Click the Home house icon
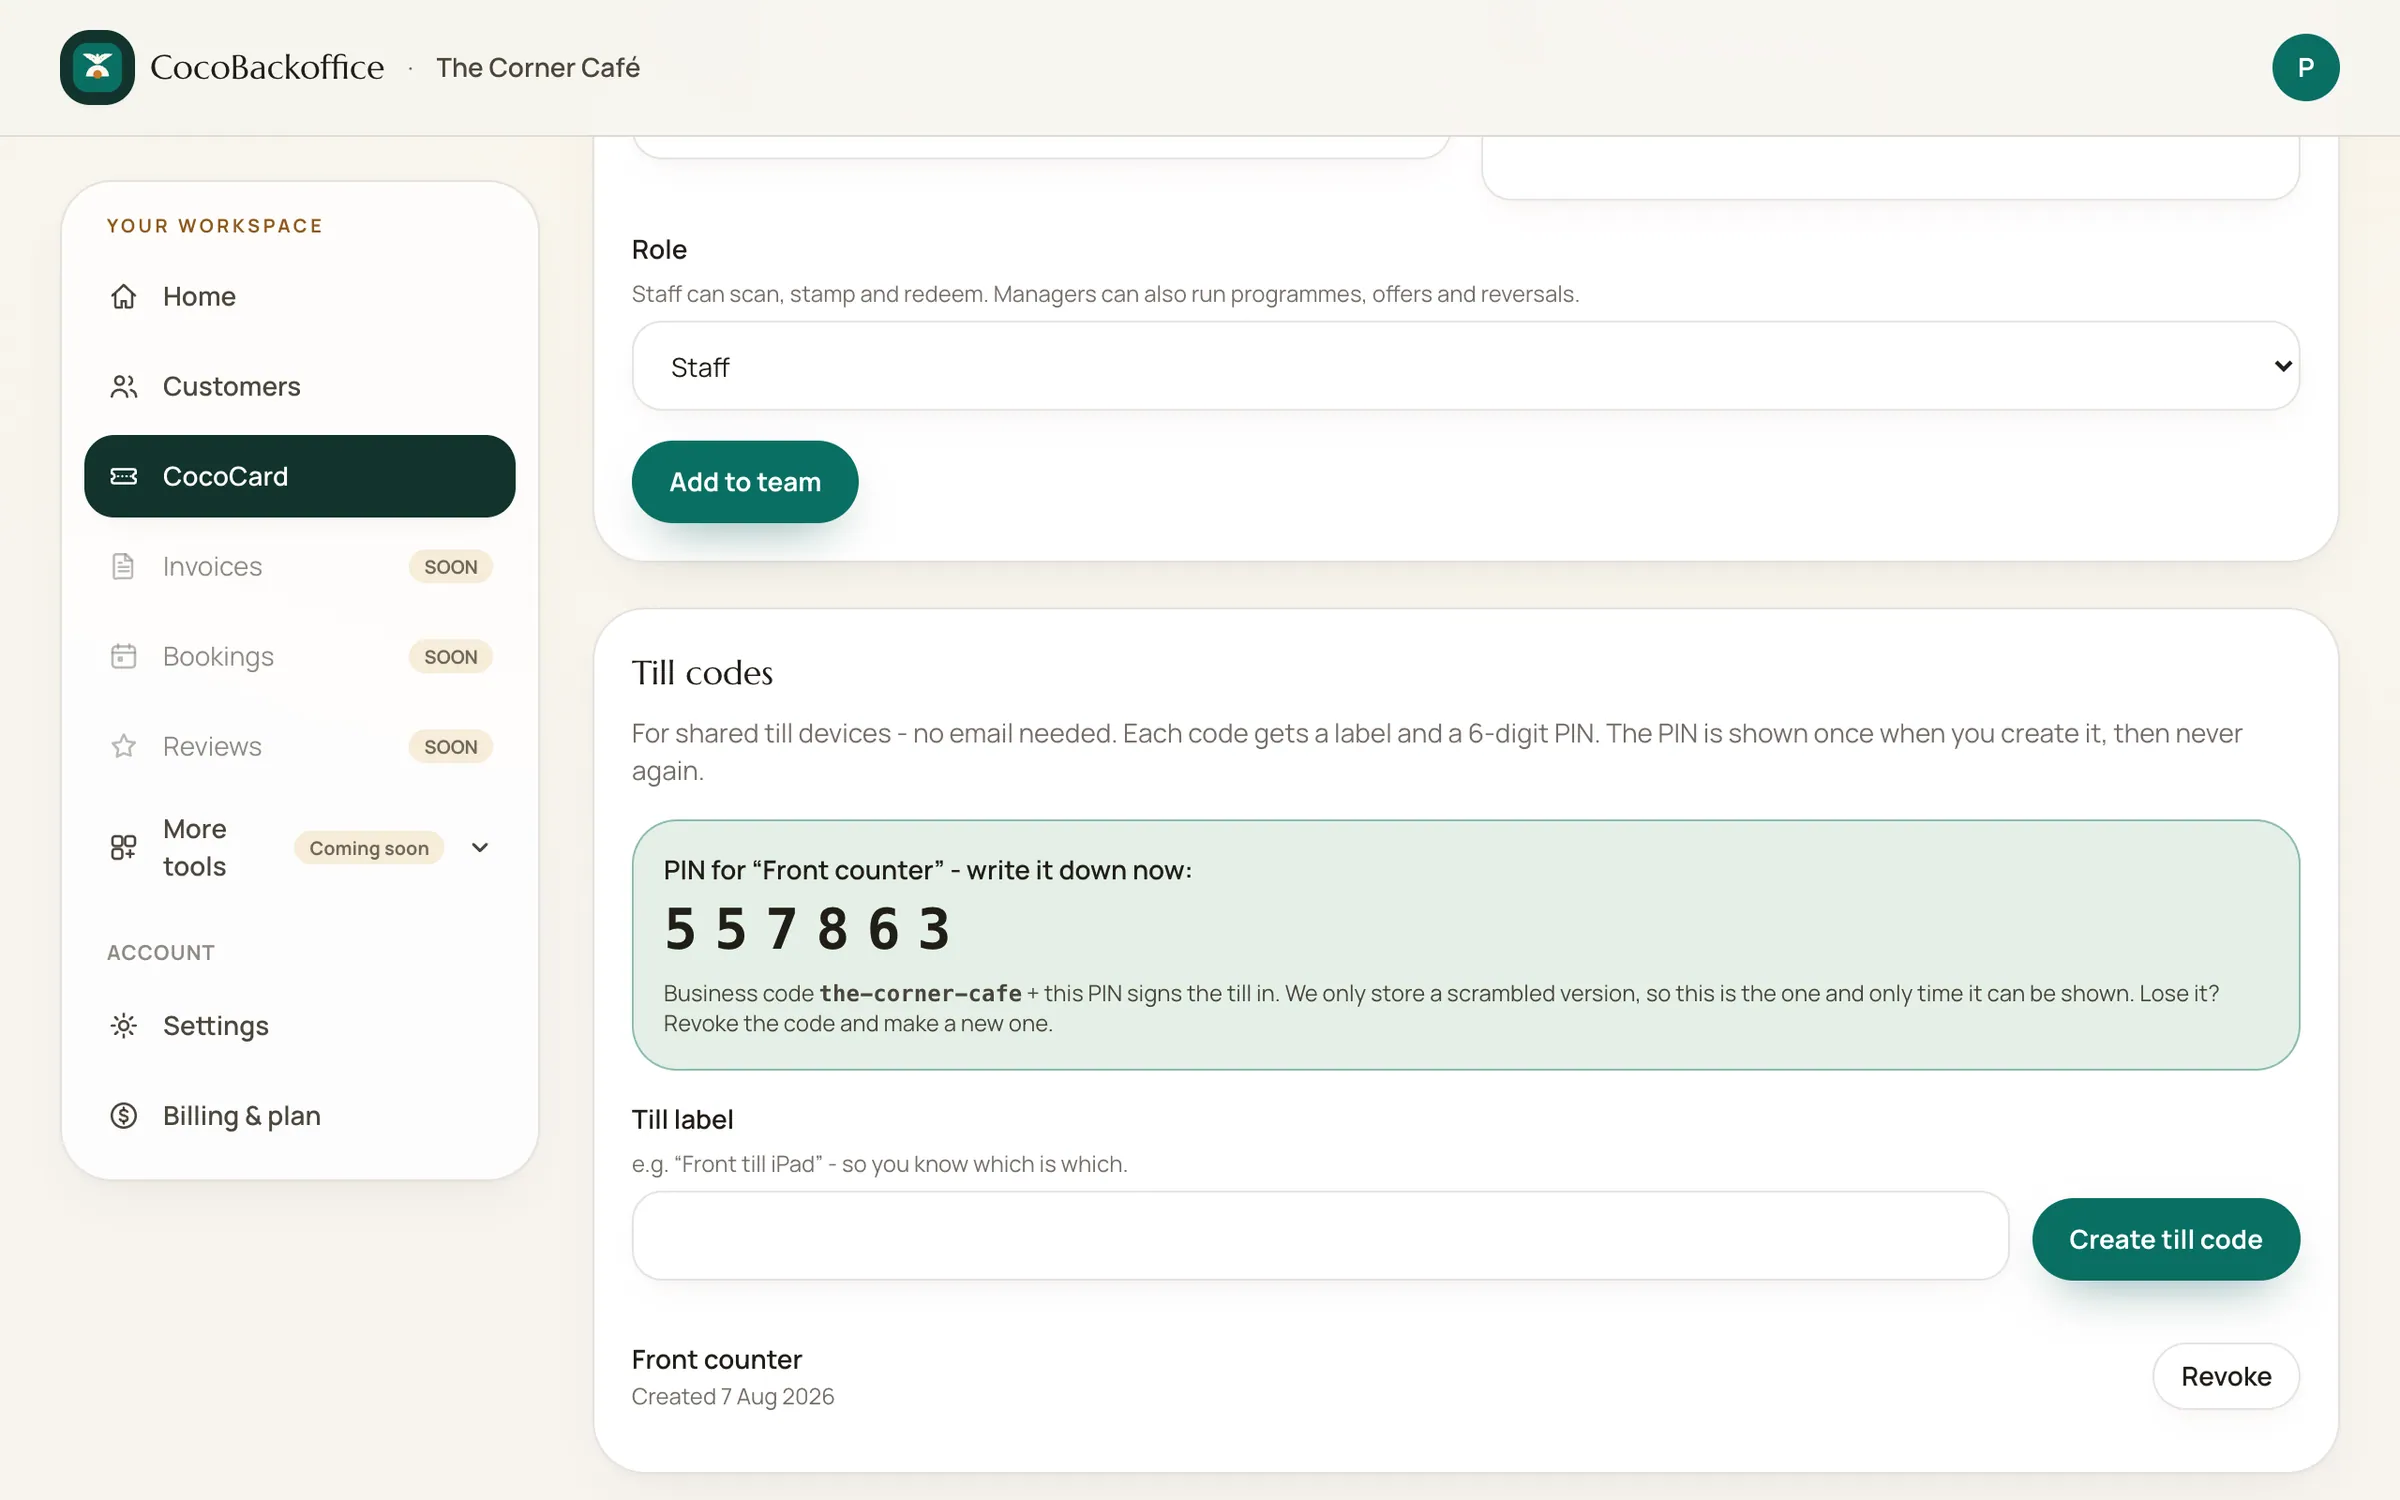Viewport: 2400px width, 1500px height. click(x=123, y=296)
